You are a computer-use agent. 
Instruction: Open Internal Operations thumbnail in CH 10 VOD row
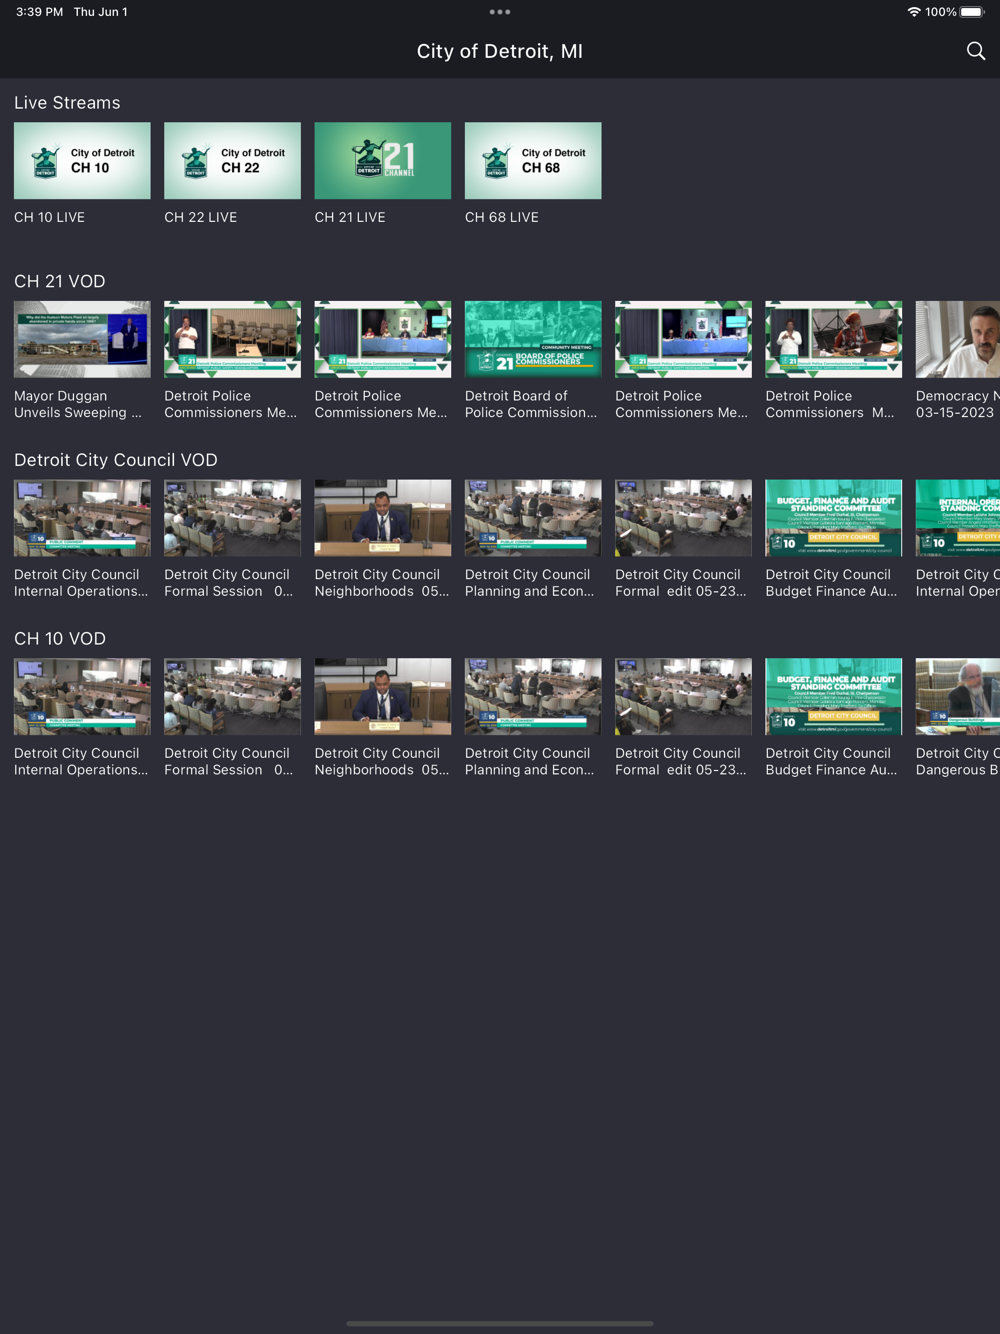point(82,697)
